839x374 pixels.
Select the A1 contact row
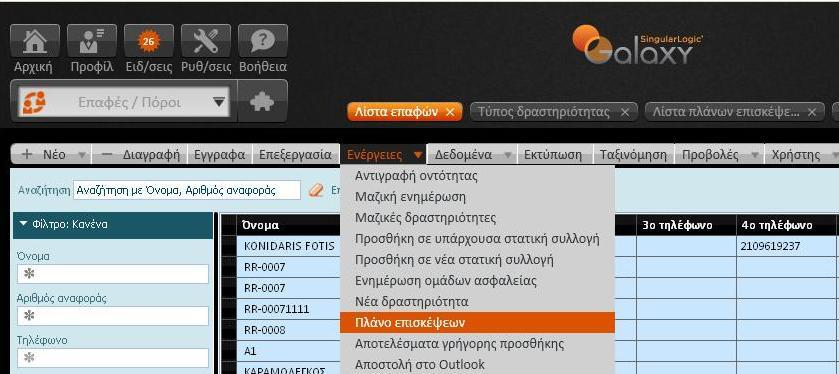(289, 351)
